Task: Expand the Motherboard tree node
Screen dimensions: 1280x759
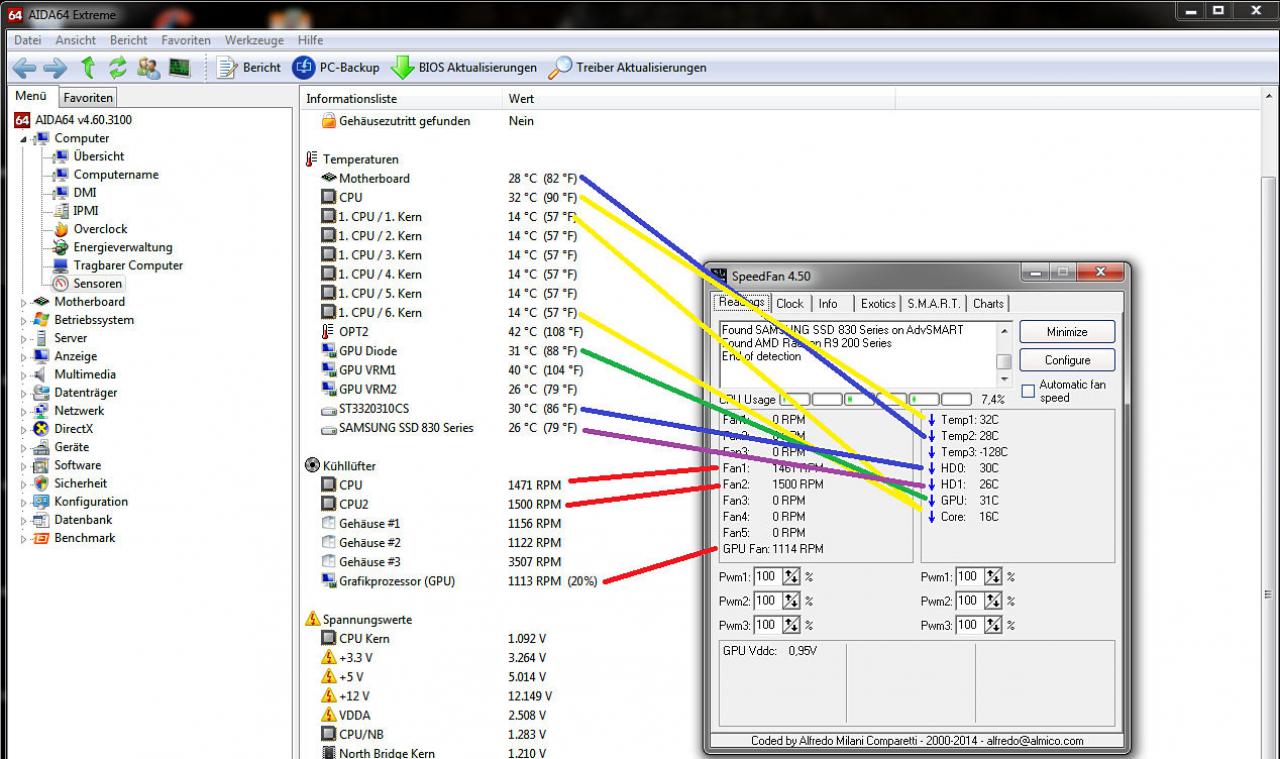Action: [24, 301]
